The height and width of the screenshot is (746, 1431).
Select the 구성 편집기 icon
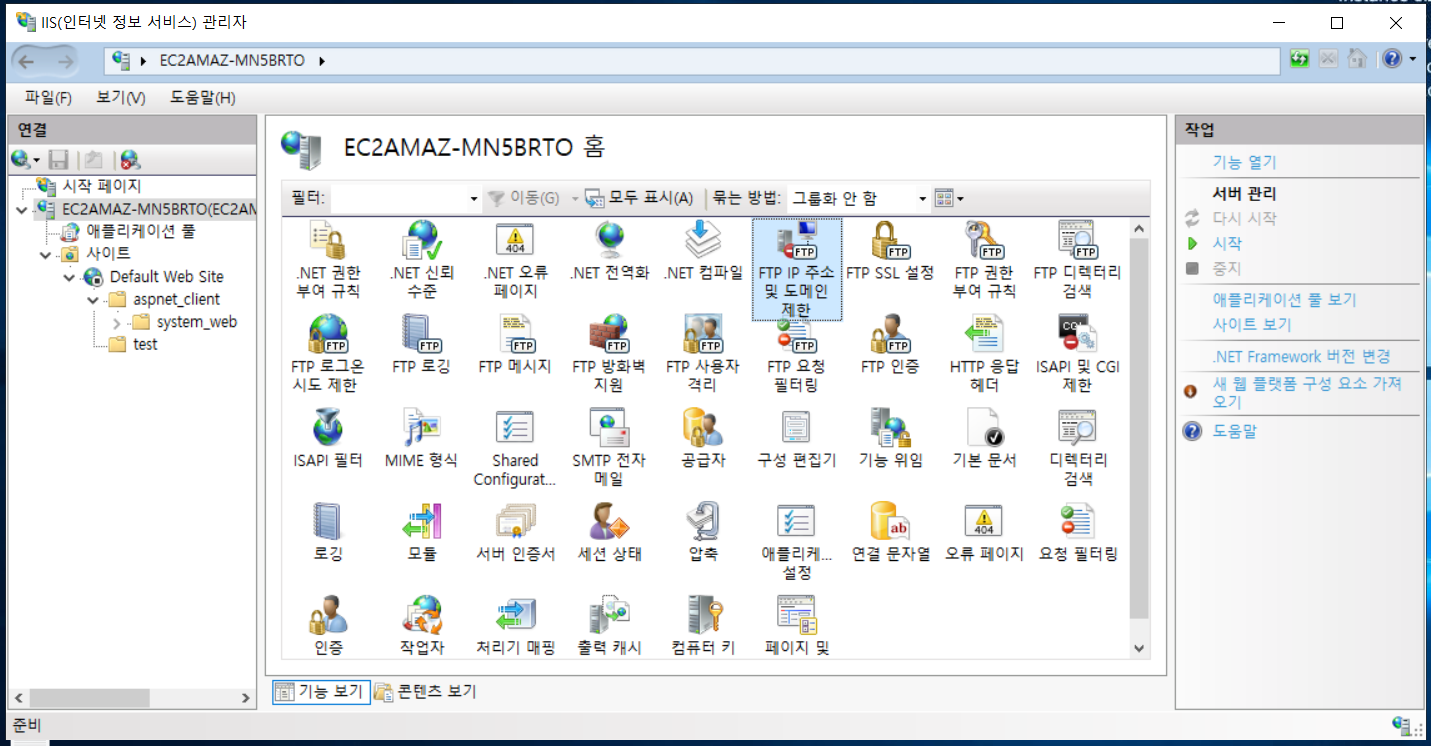point(797,440)
